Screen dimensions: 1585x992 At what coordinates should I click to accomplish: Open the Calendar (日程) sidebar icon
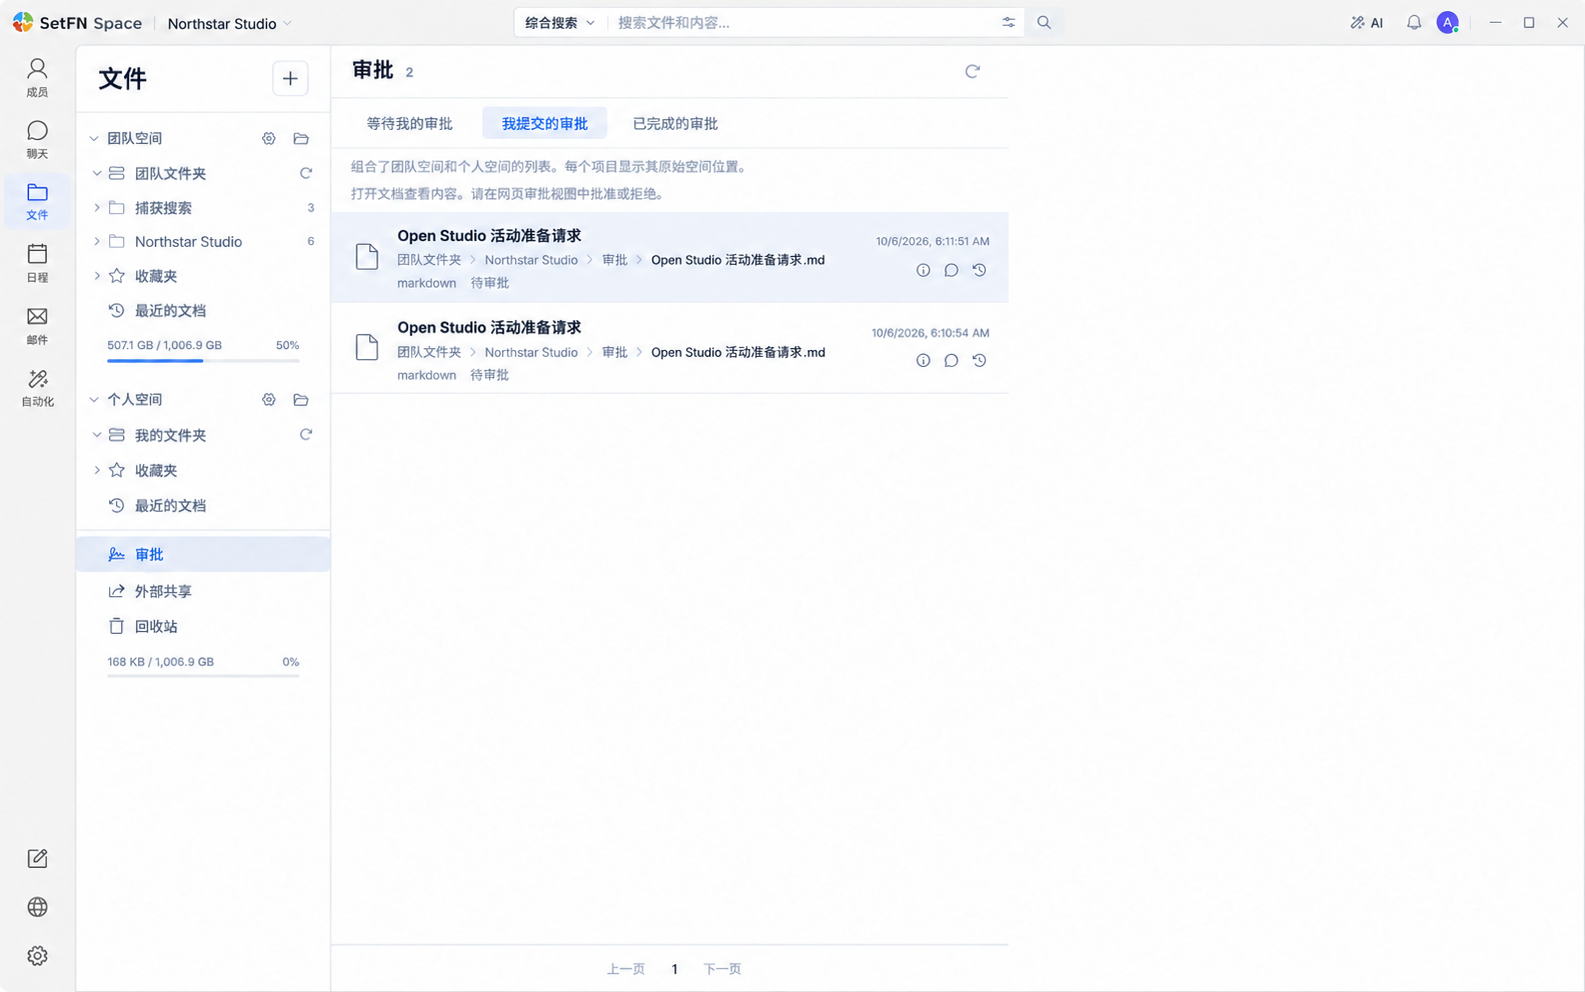[x=37, y=263]
